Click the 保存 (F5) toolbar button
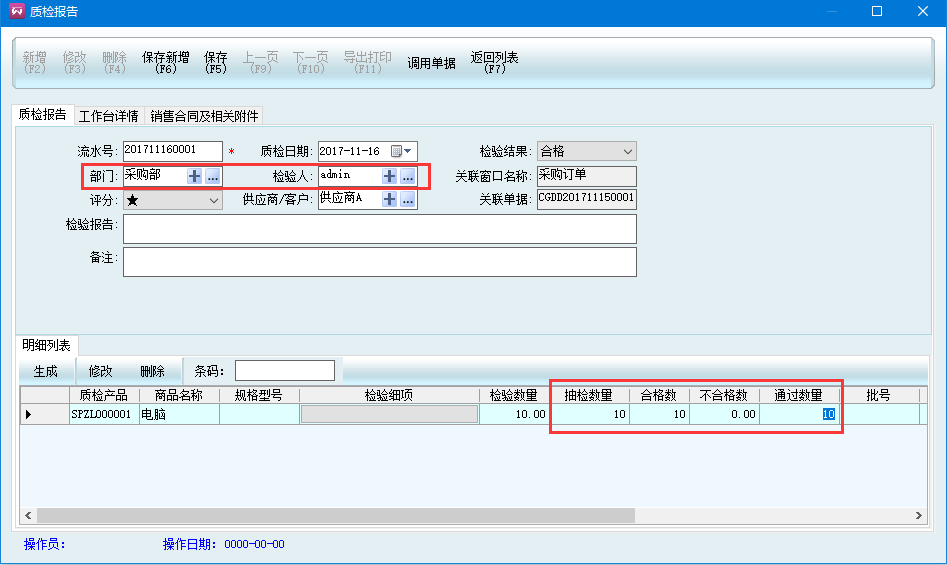Viewport: 947px width, 565px height. pyautogui.click(x=216, y=63)
